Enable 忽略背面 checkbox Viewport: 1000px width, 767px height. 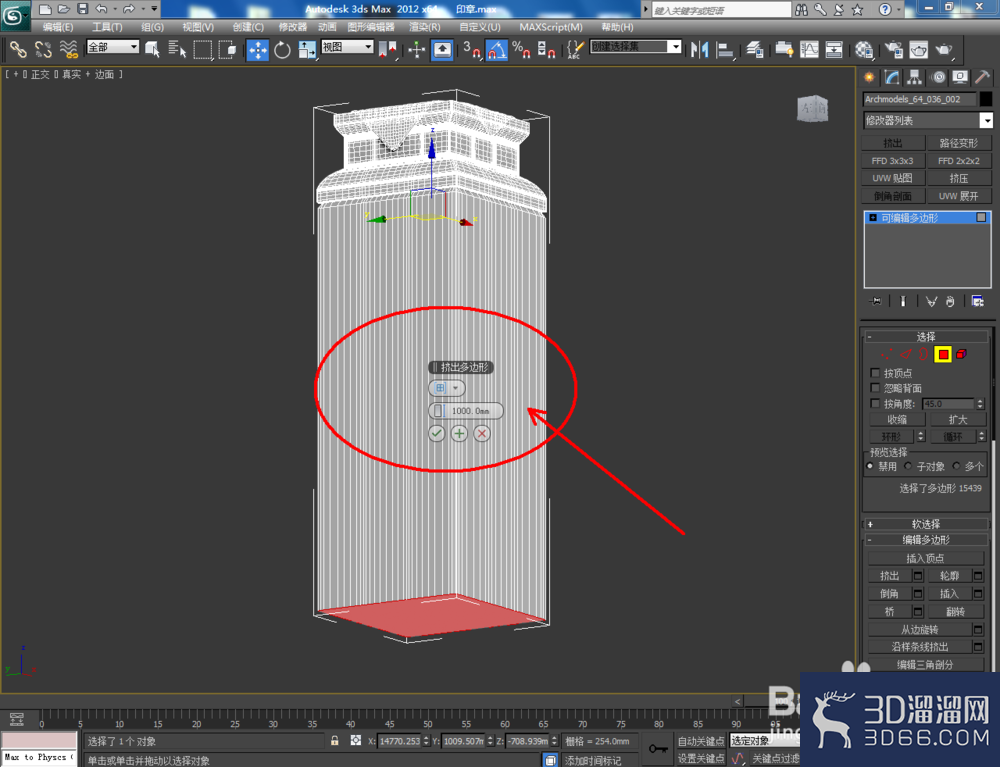pyautogui.click(x=875, y=388)
